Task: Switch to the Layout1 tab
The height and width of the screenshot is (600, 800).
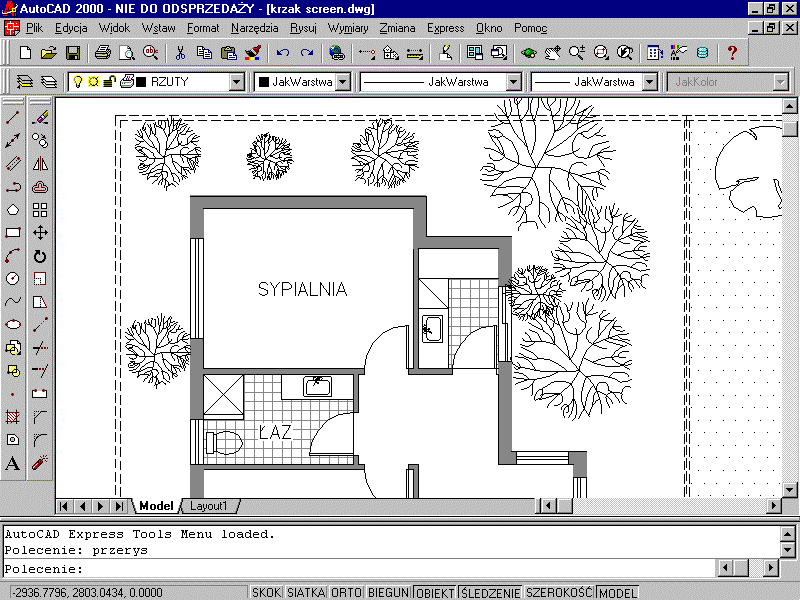Action: (208, 506)
